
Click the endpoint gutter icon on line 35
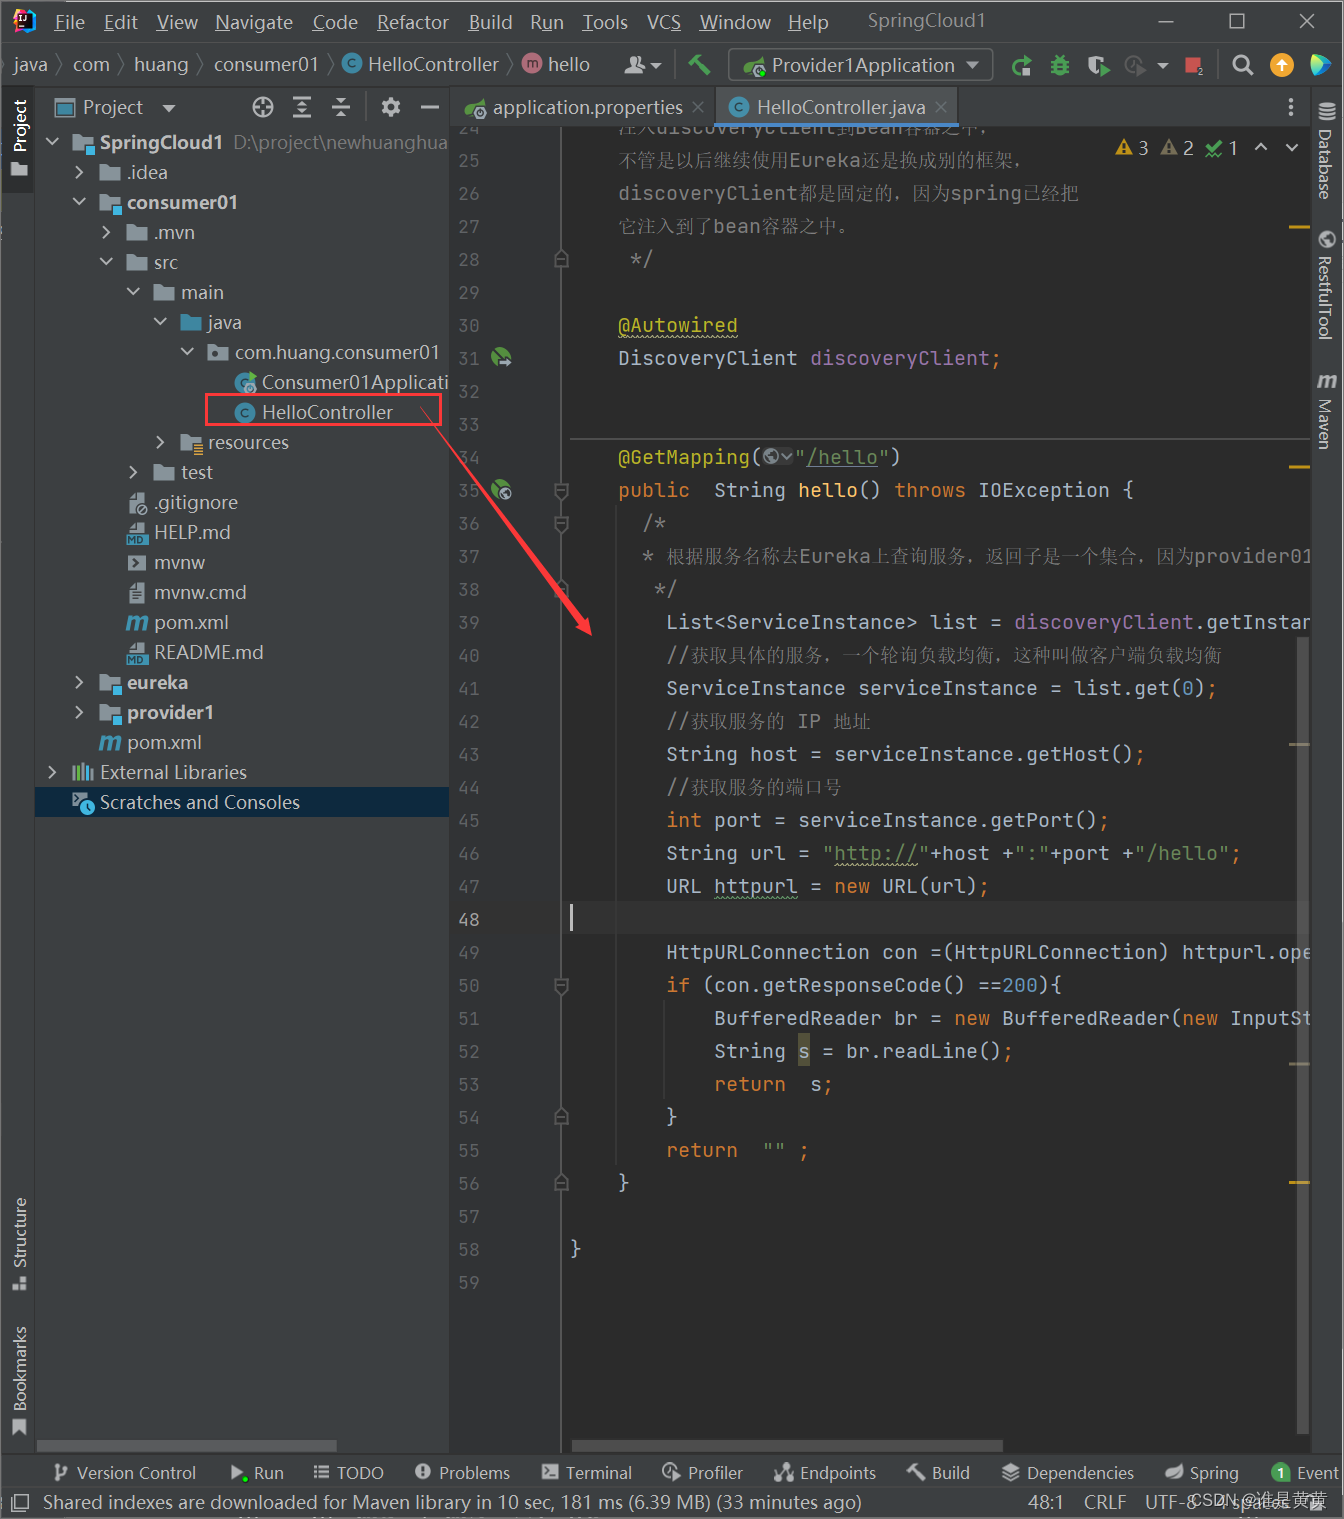click(x=502, y=490)
